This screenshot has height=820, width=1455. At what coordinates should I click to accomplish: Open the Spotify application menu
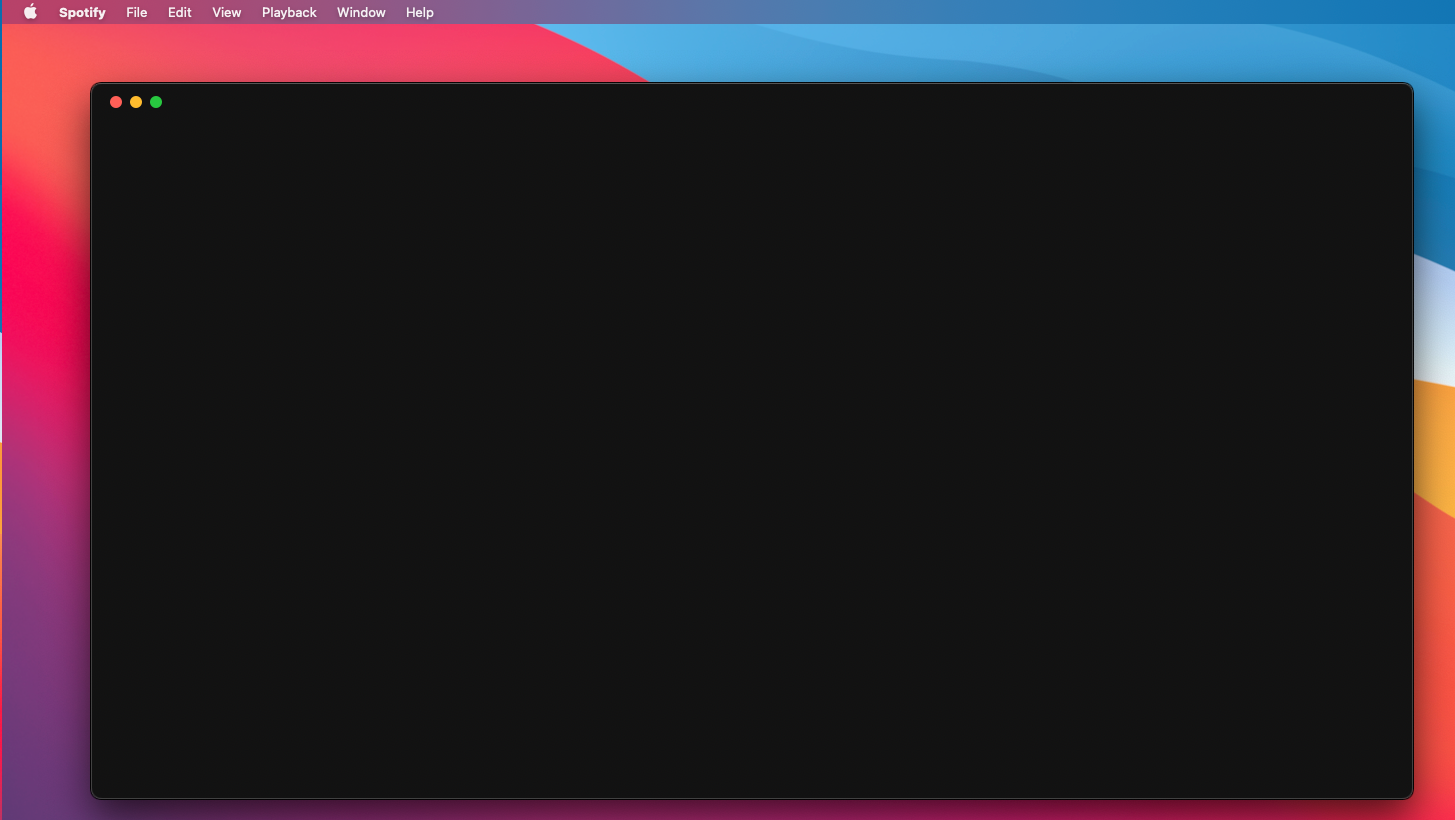82,12
